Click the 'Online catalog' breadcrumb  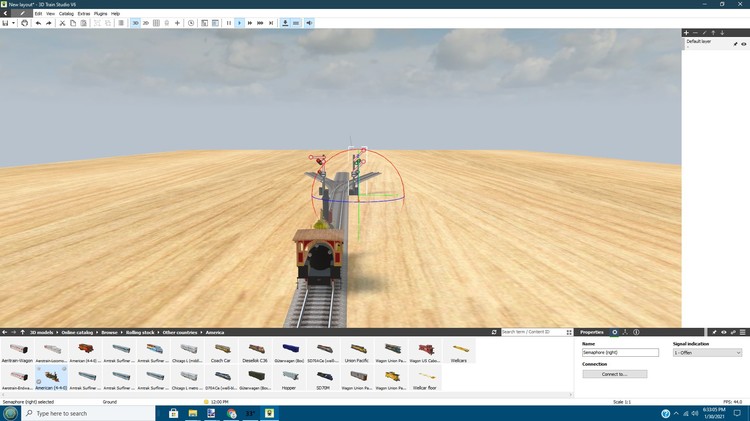coord(77,332)
